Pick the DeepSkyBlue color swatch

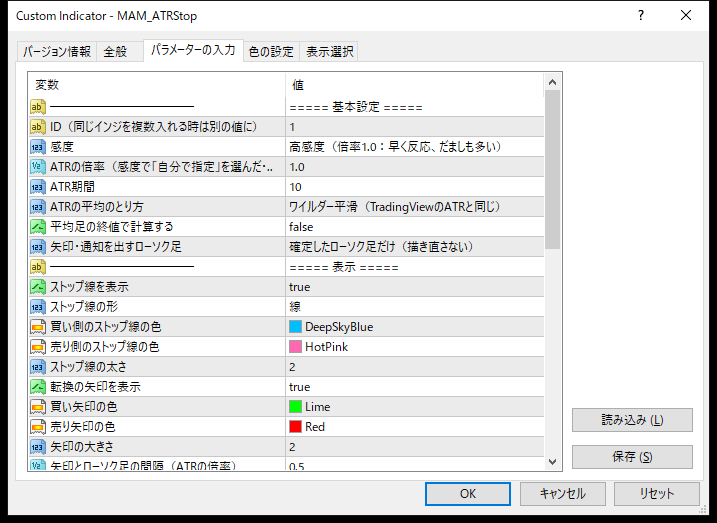point(295,327)
